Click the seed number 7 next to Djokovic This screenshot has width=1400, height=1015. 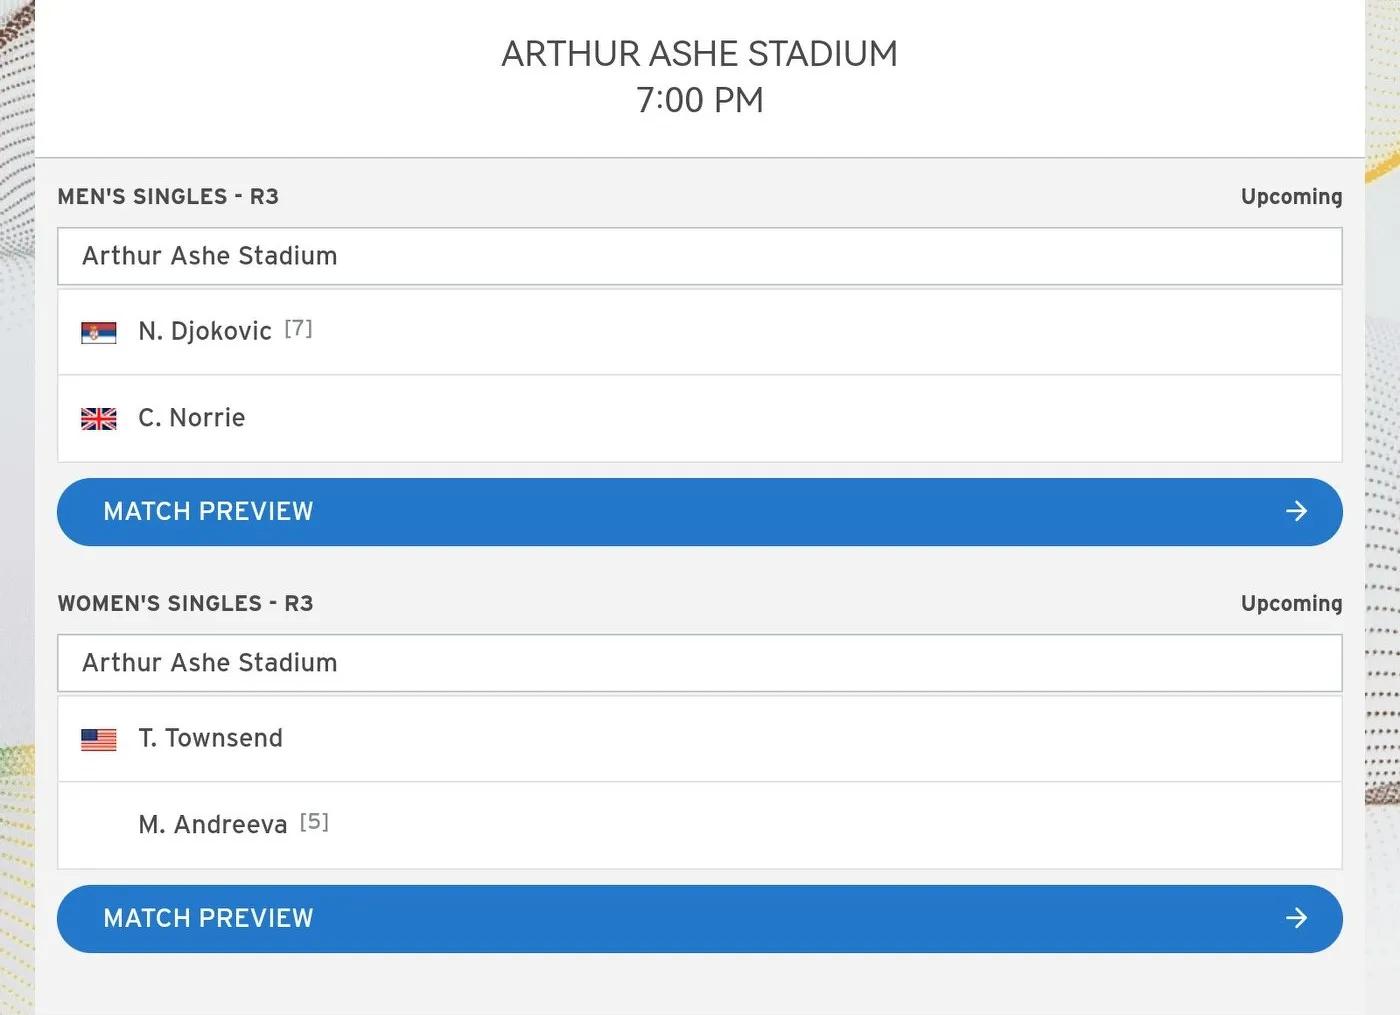[299, 328]
